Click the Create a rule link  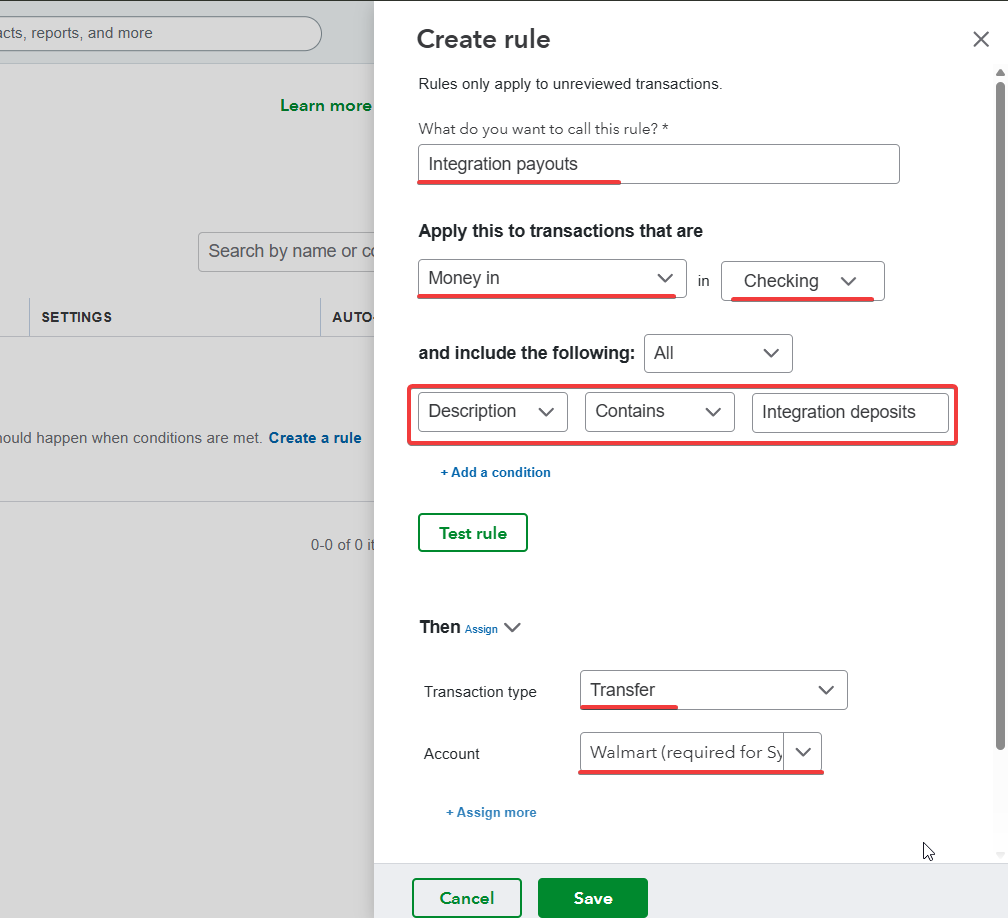pos(315,438)
